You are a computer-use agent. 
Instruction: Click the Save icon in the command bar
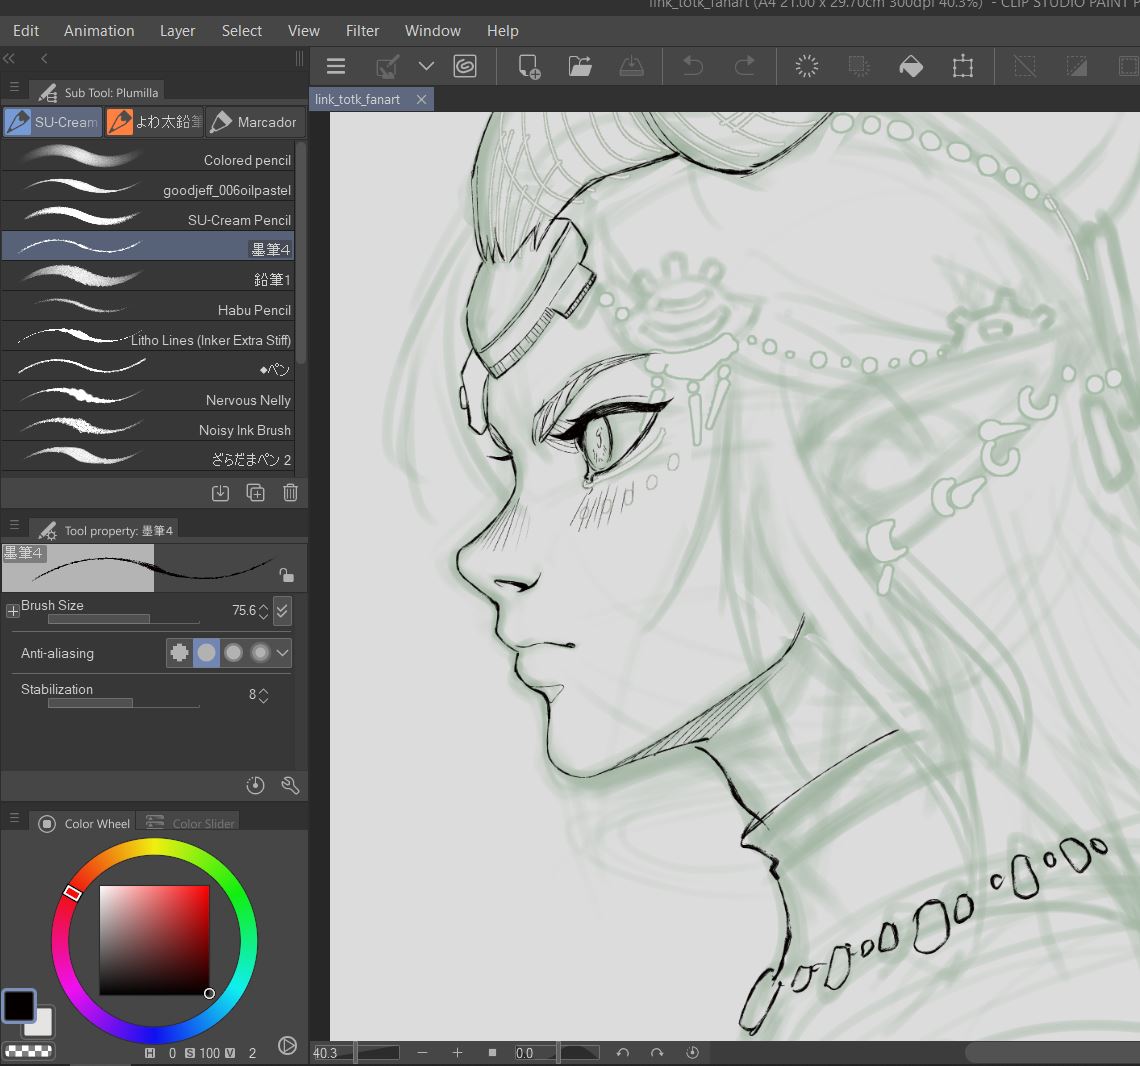[x=631, y=66]
